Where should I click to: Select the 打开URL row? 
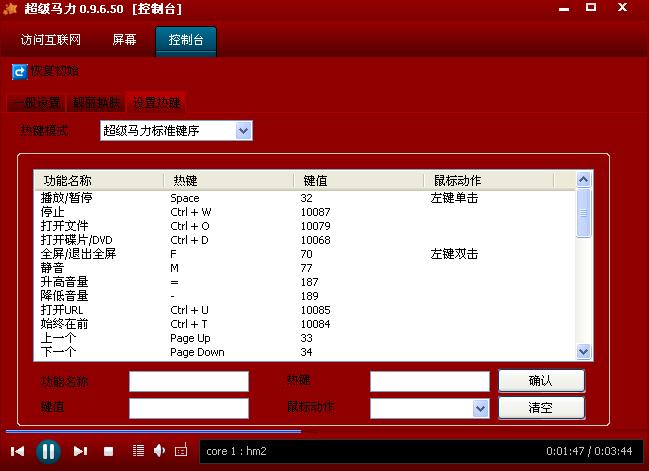coord(305,310)
